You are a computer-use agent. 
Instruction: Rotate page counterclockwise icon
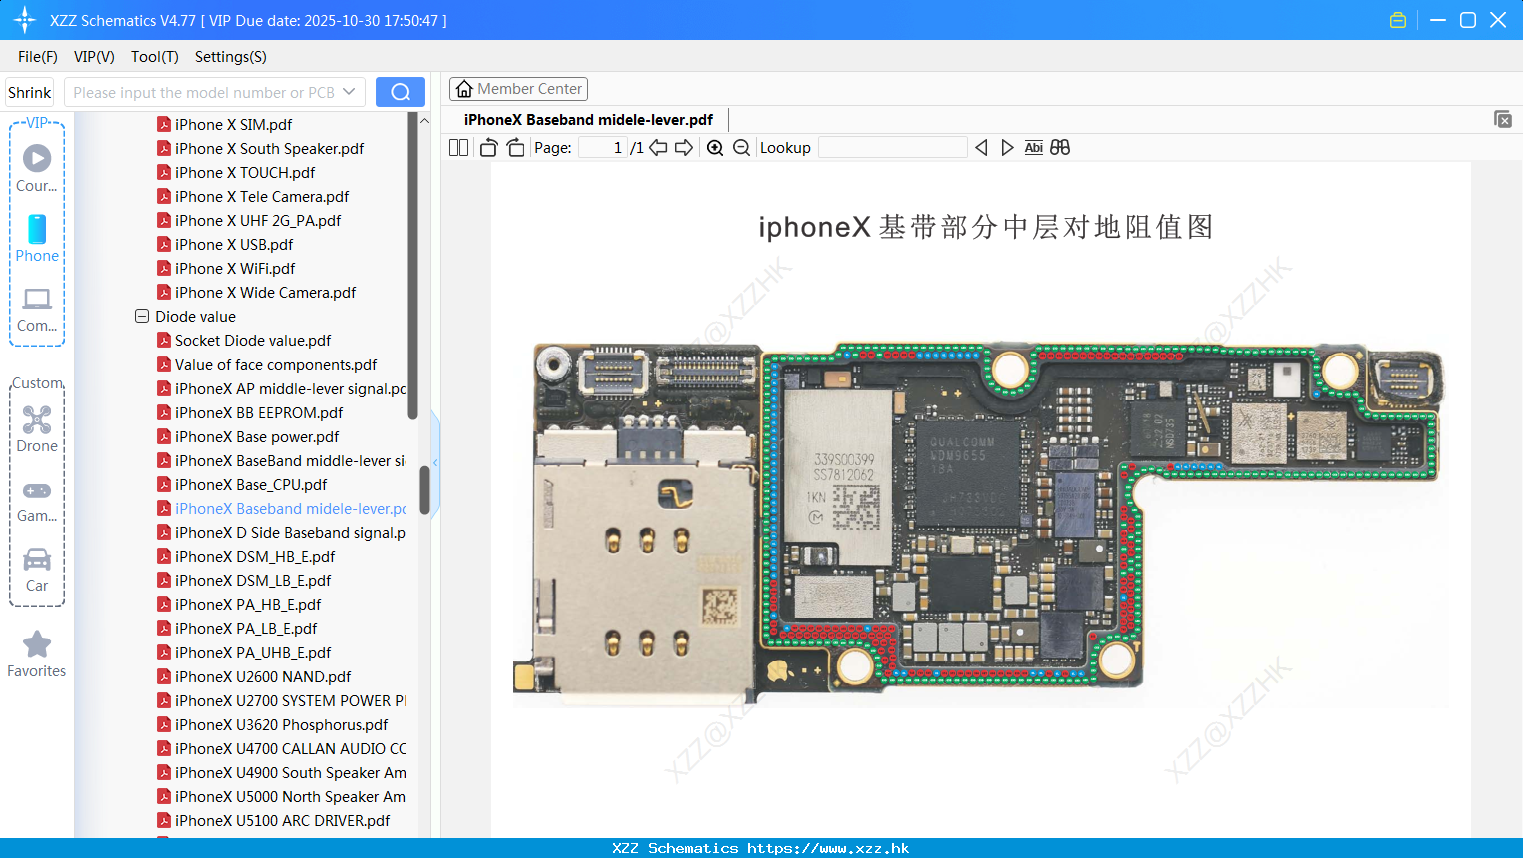pyautogui.click(x=488, y=147)
